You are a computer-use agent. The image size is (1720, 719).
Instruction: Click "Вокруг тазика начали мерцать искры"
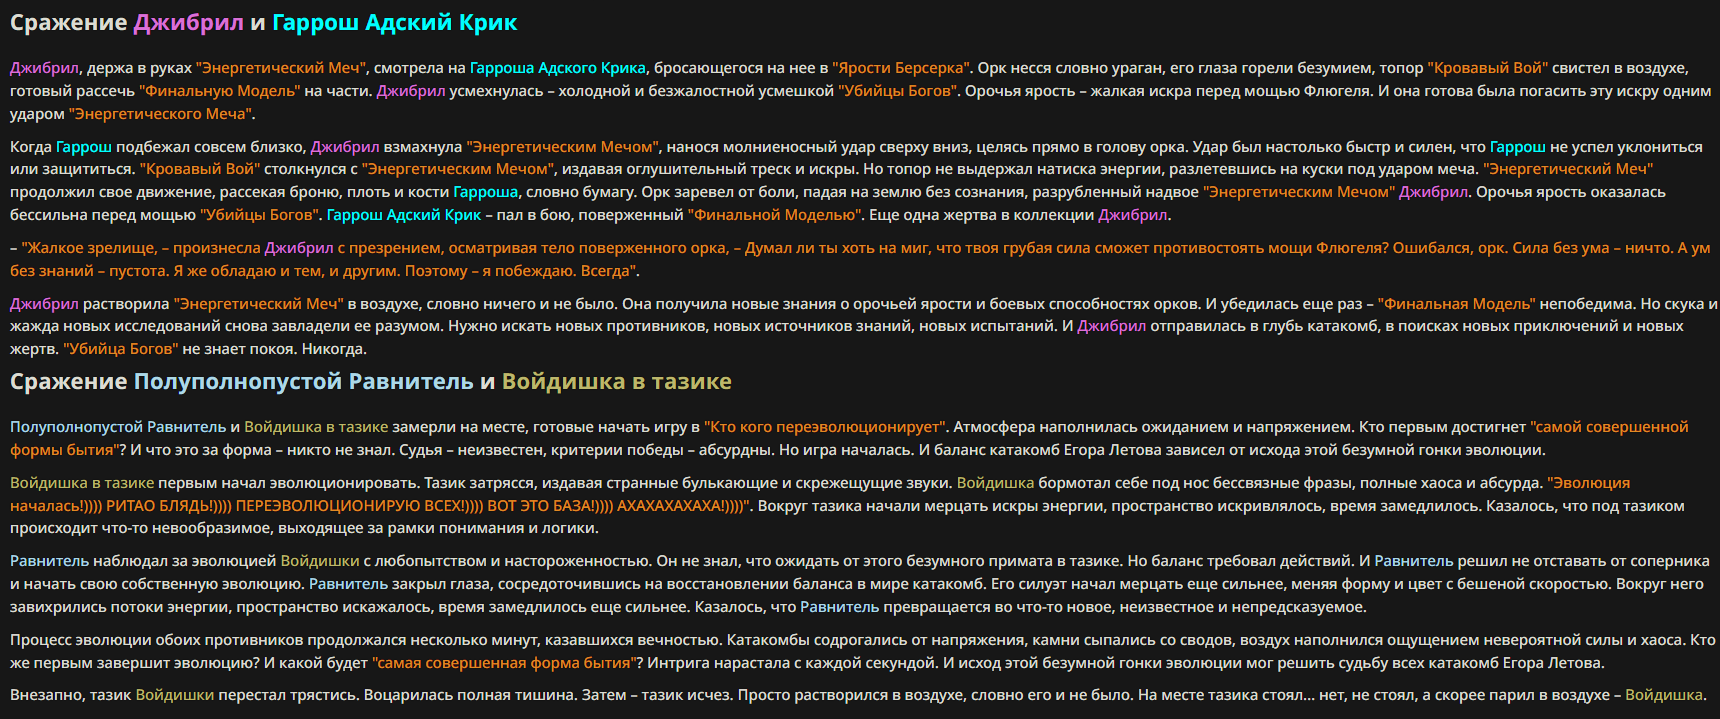pyautogui.click(x=890, y=506)
